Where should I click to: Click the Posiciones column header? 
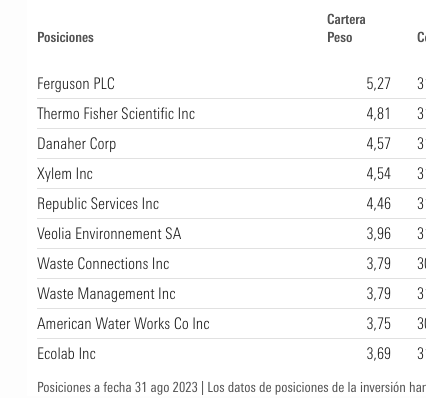click(x=65, y=37)
